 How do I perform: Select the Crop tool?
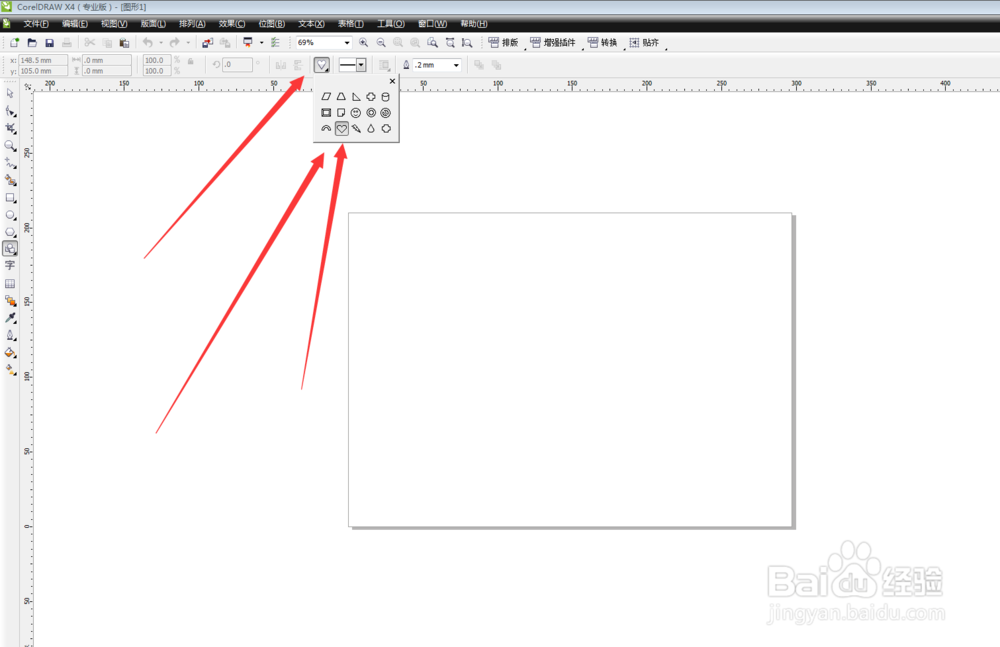(x=10, y=128)
